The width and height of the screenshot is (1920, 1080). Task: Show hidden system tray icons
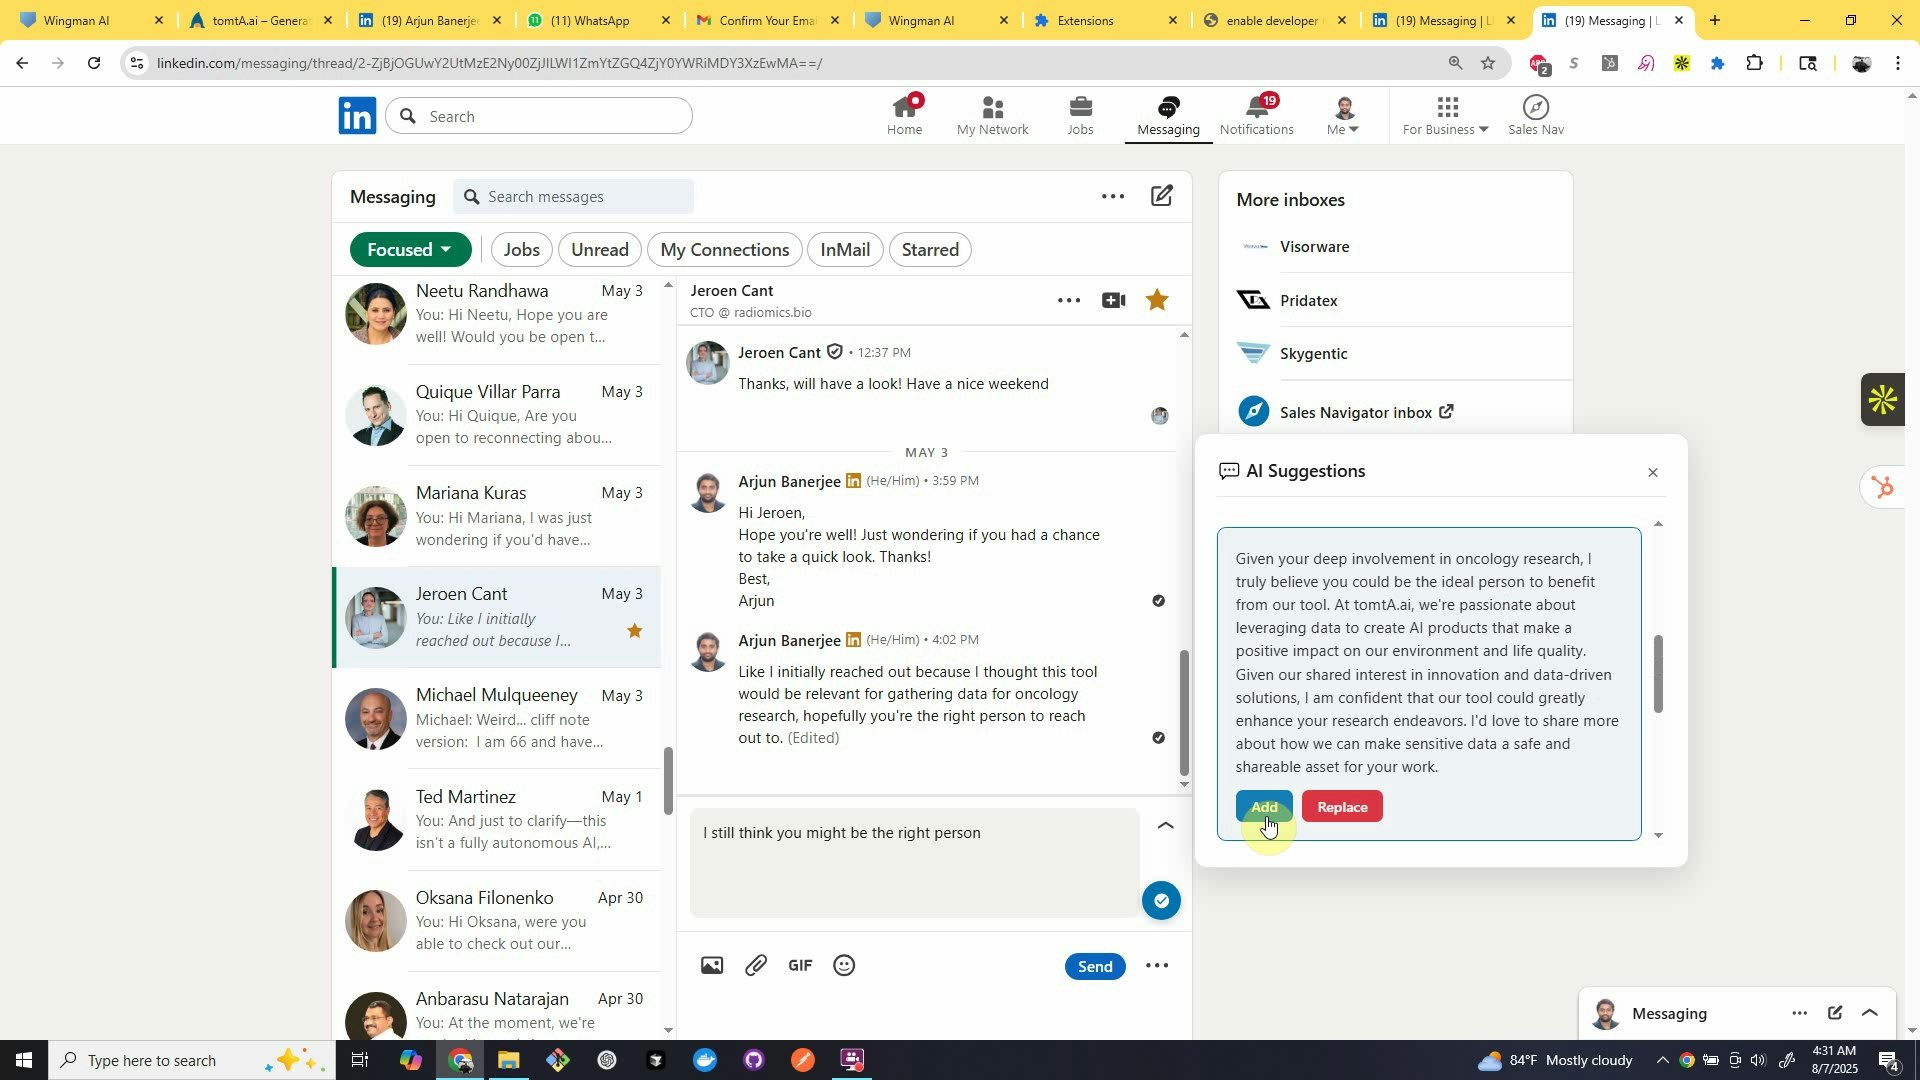tap(1662, 1060)
